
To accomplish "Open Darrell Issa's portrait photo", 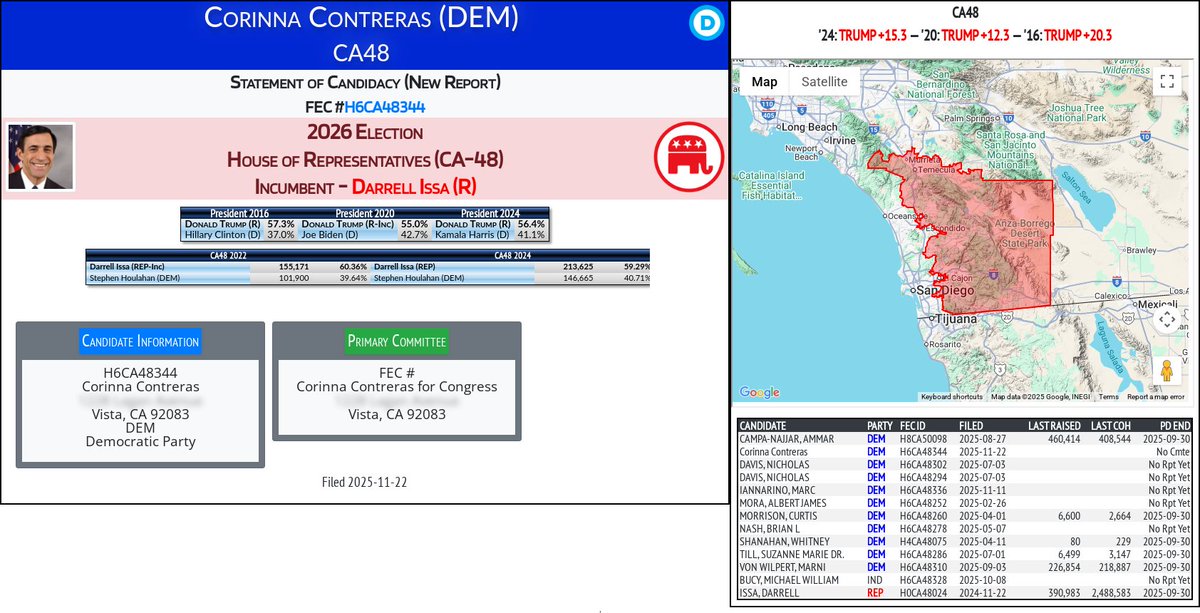I will 41,157.
